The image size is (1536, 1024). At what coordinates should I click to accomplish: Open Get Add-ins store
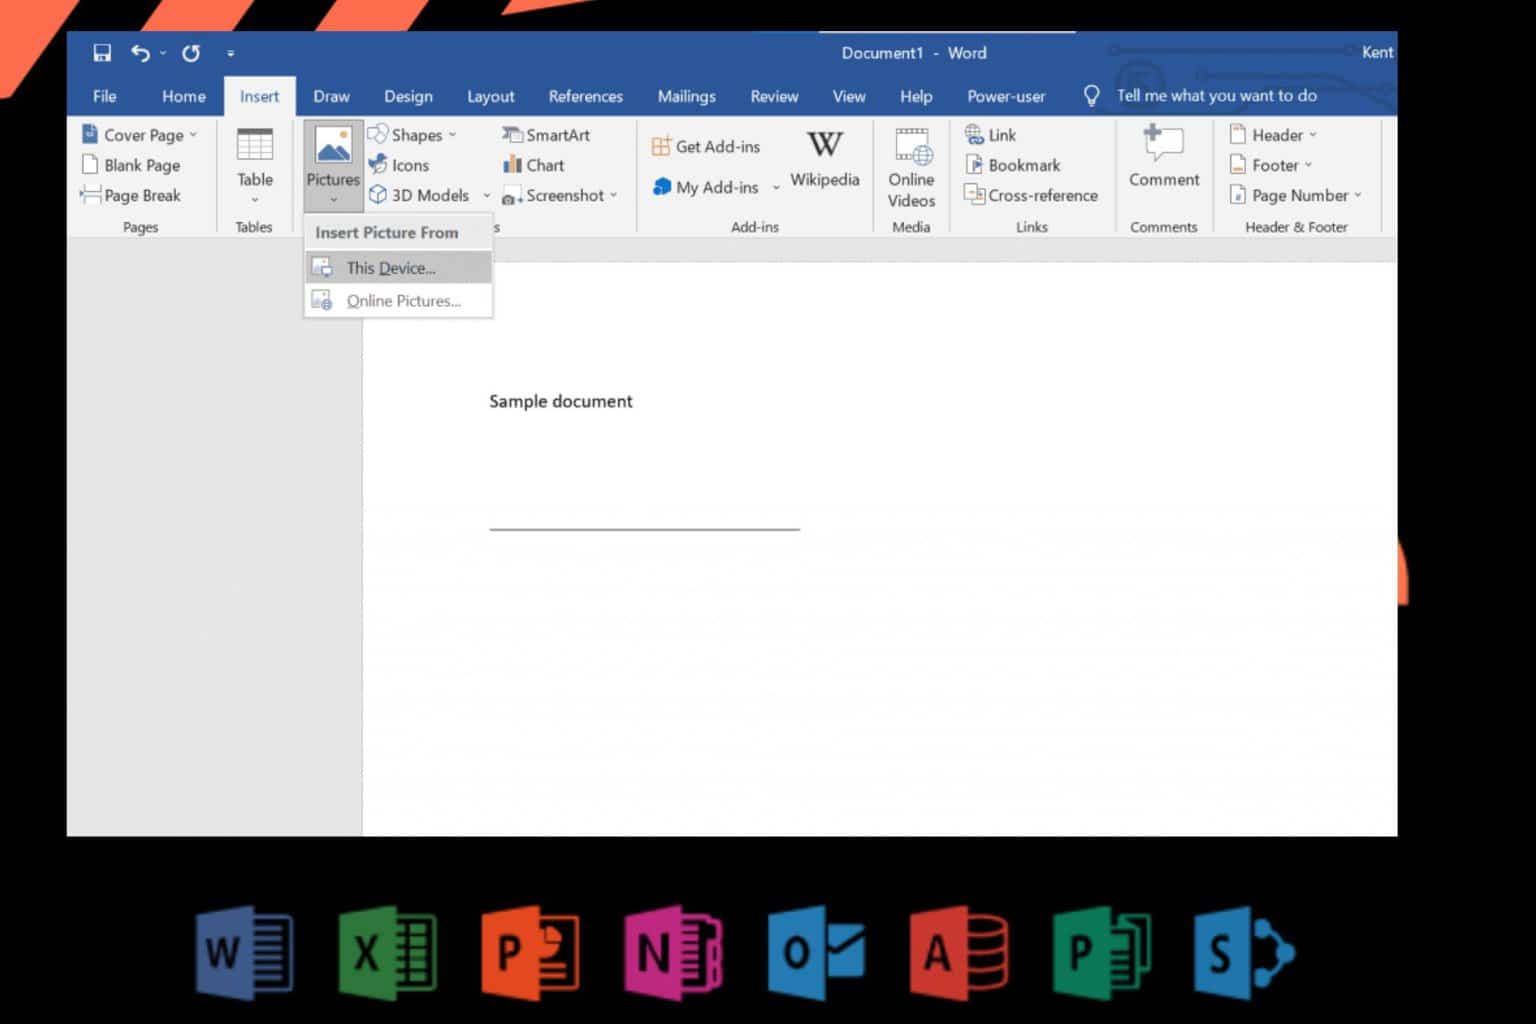click(706, 147)
